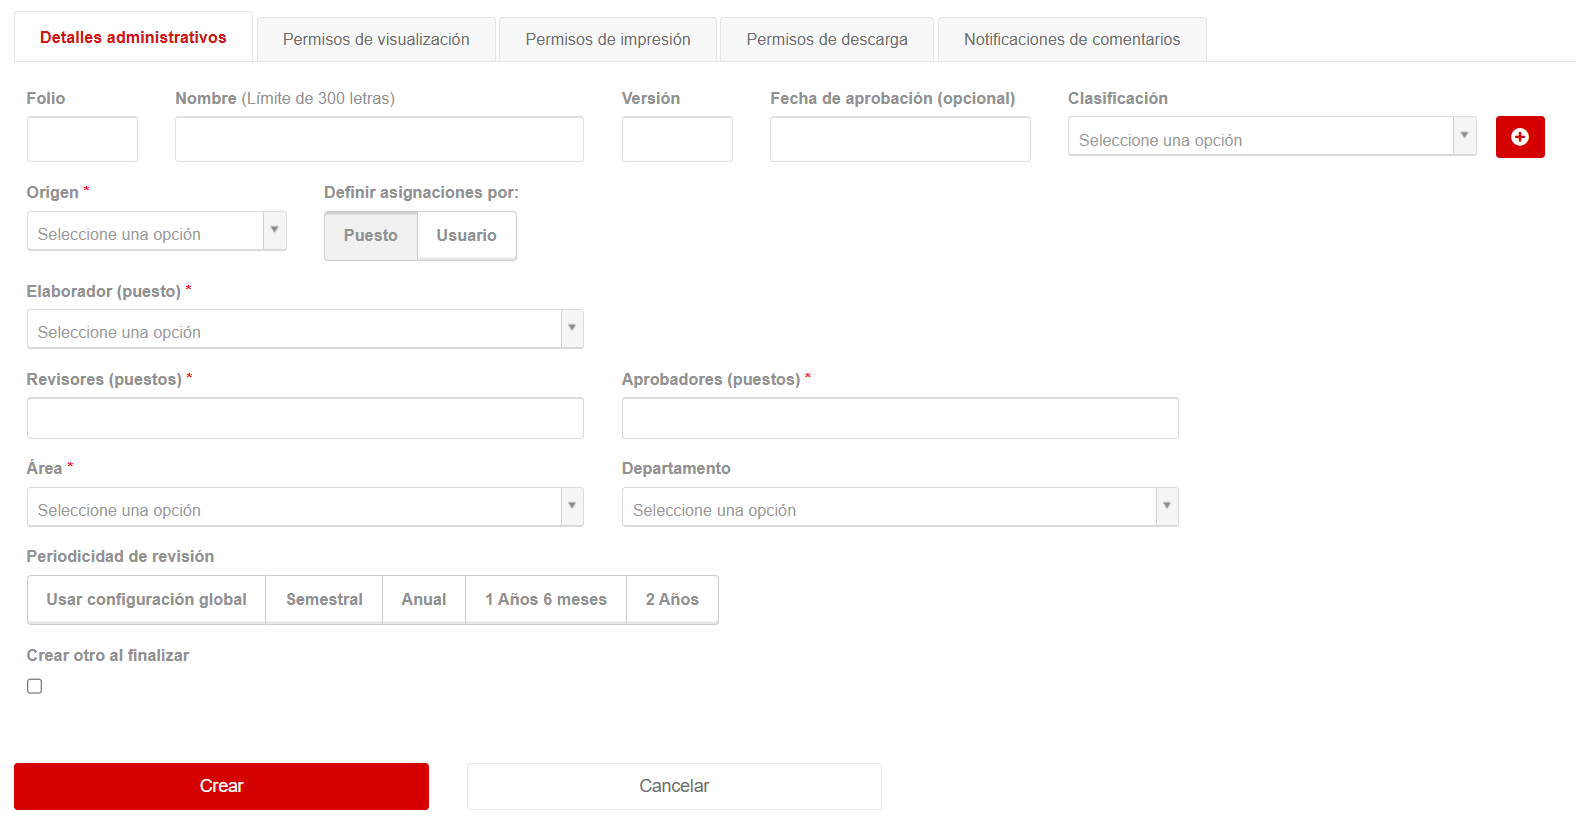
Task: Select Usuario for assignment definition
Action: (466, 236)
